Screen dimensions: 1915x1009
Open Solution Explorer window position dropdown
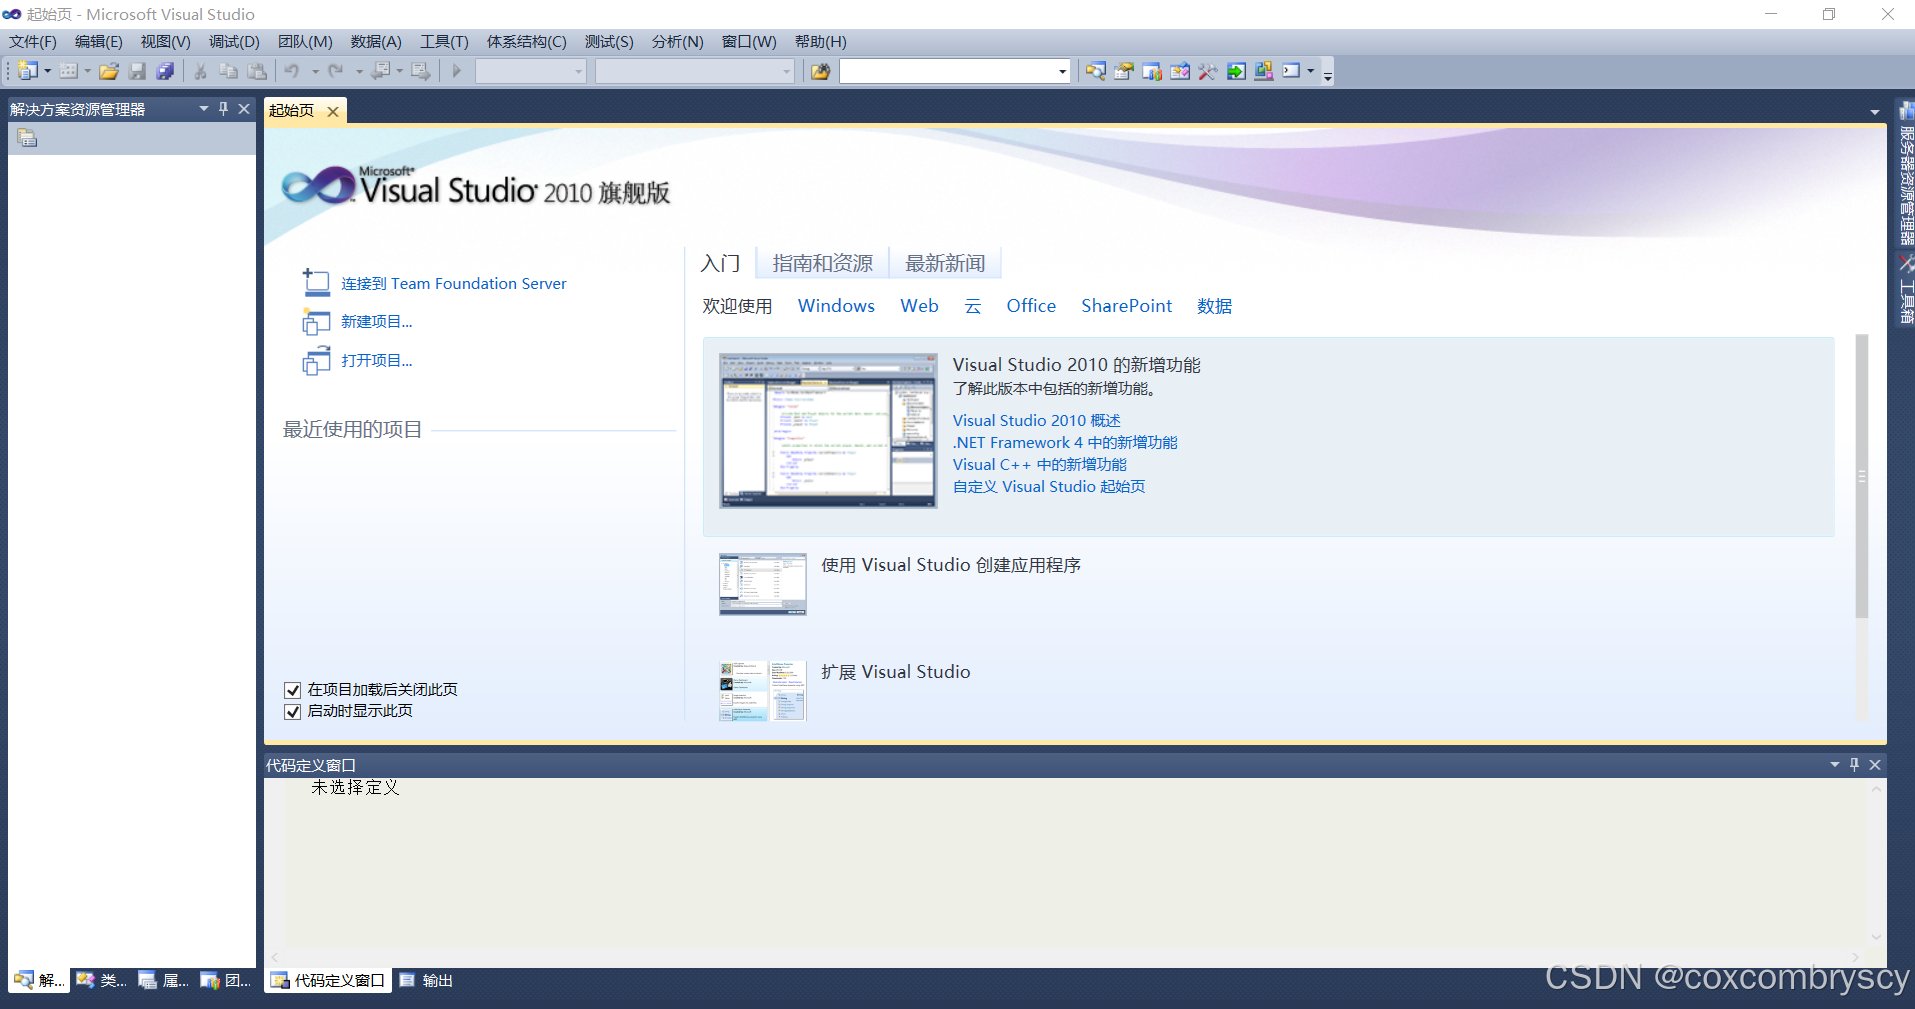click(x=204, y=109)
